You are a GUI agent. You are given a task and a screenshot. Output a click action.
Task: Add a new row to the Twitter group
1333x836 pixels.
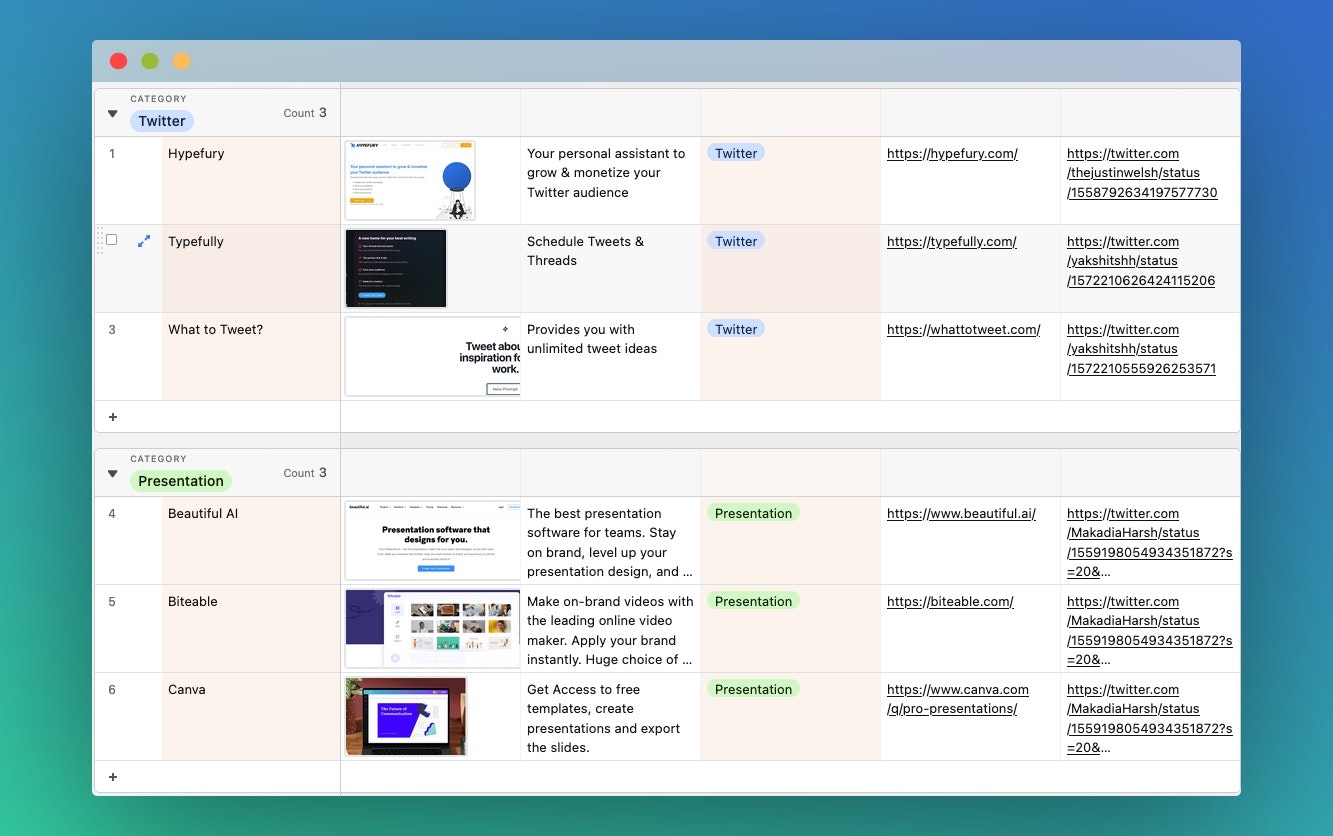[x=112, y=417]
